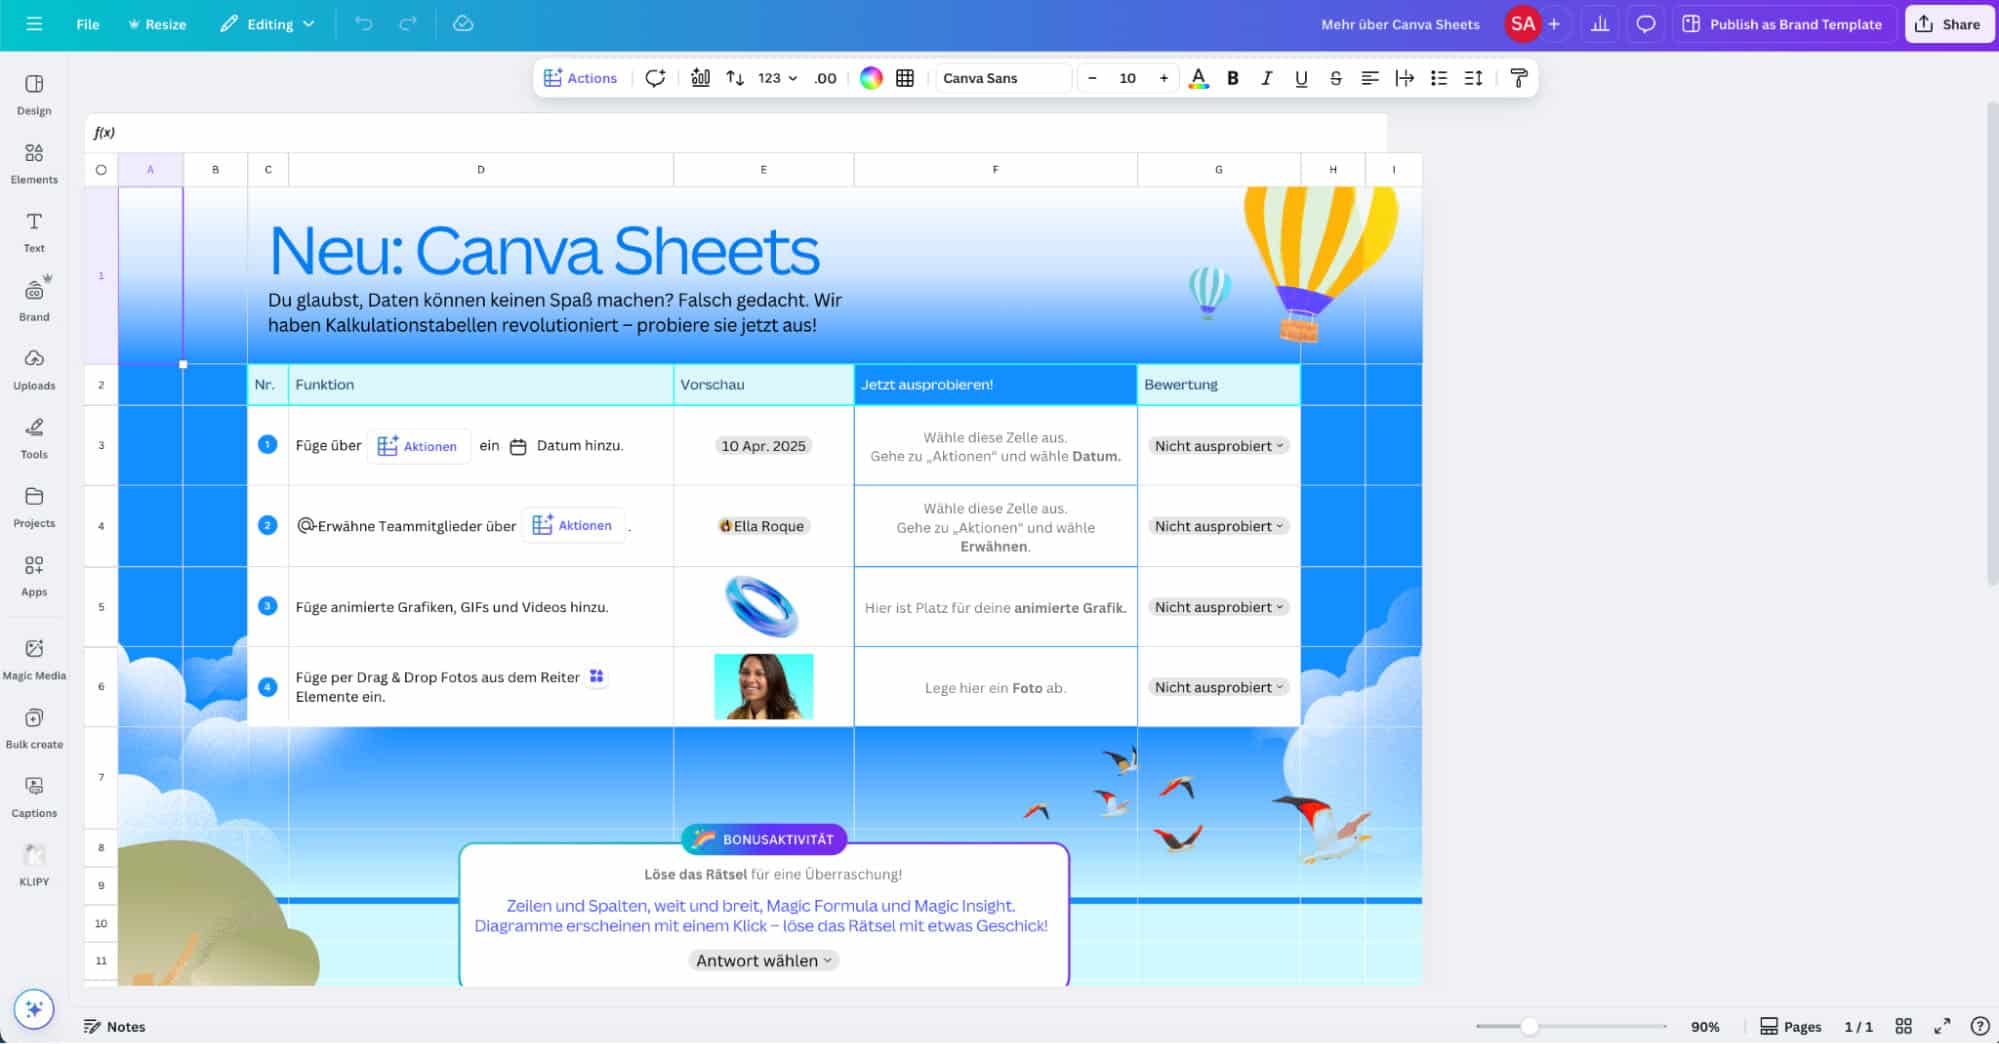Open Magic Media in sidebar

click(34, 660)
